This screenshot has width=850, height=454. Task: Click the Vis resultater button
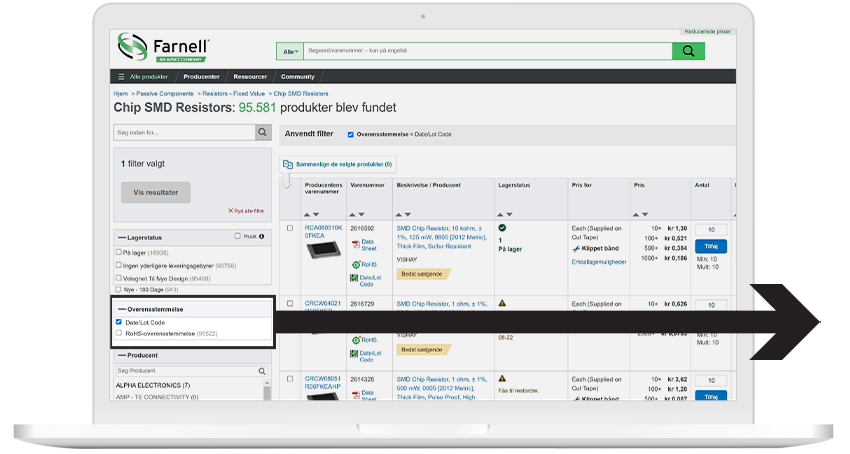coord(156,193)
